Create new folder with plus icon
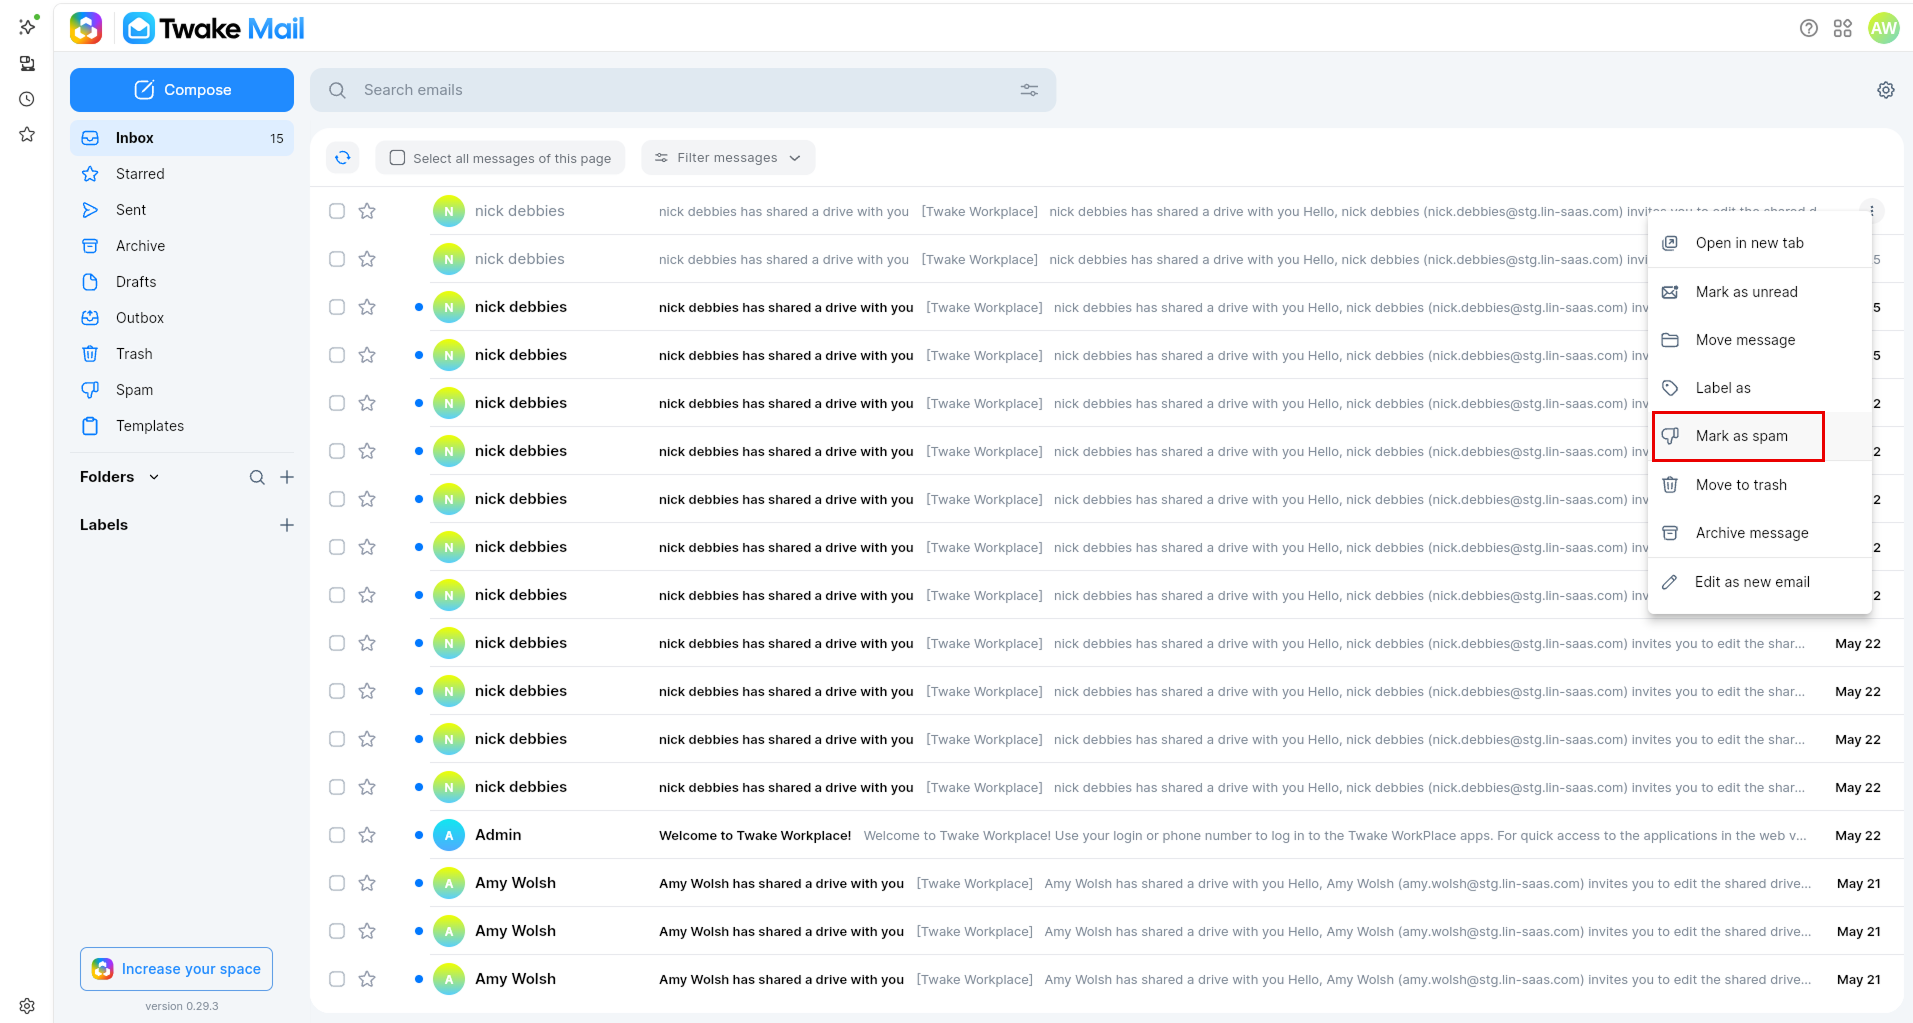 (287, 477)
